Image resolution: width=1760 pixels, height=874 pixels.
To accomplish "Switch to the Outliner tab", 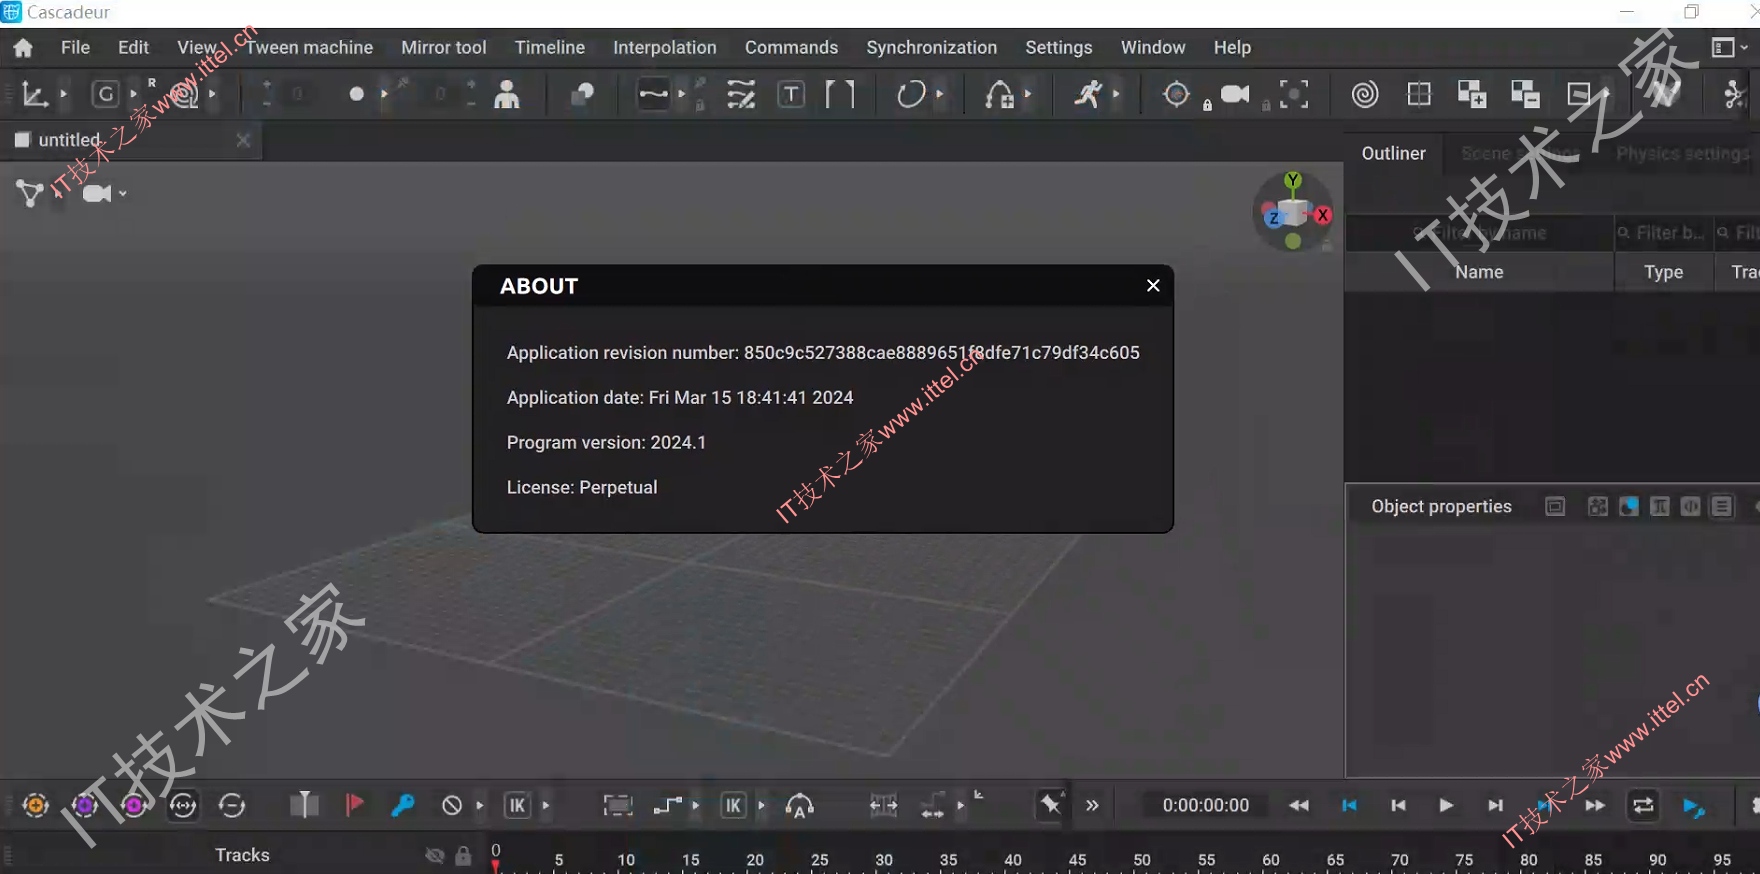I will [1393, 153].
